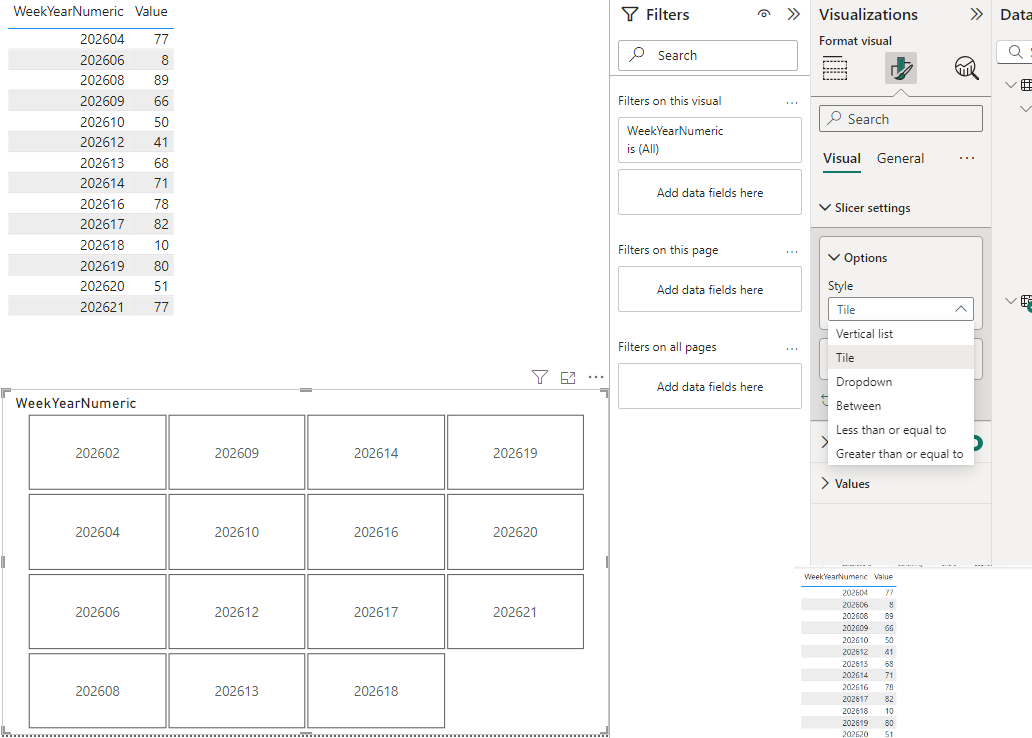Click table row 202608 with value 89
The height and width of the screenshot is (738, 1032).
(91, 80)
